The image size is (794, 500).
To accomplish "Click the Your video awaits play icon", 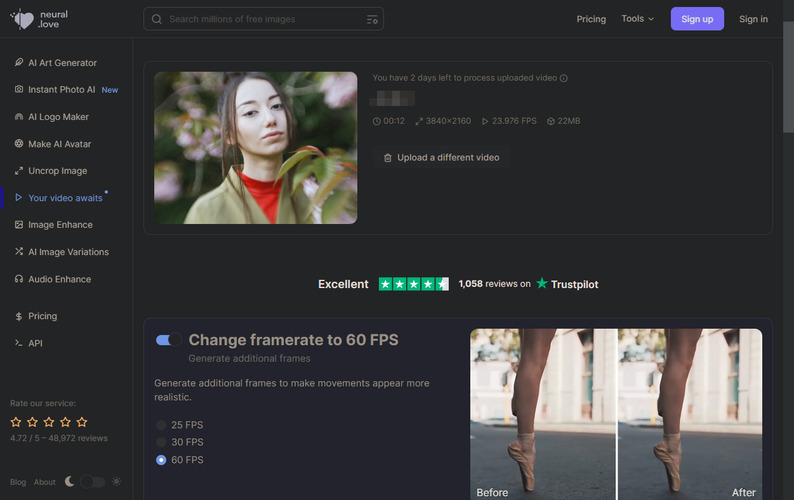I will coord(19,198).
